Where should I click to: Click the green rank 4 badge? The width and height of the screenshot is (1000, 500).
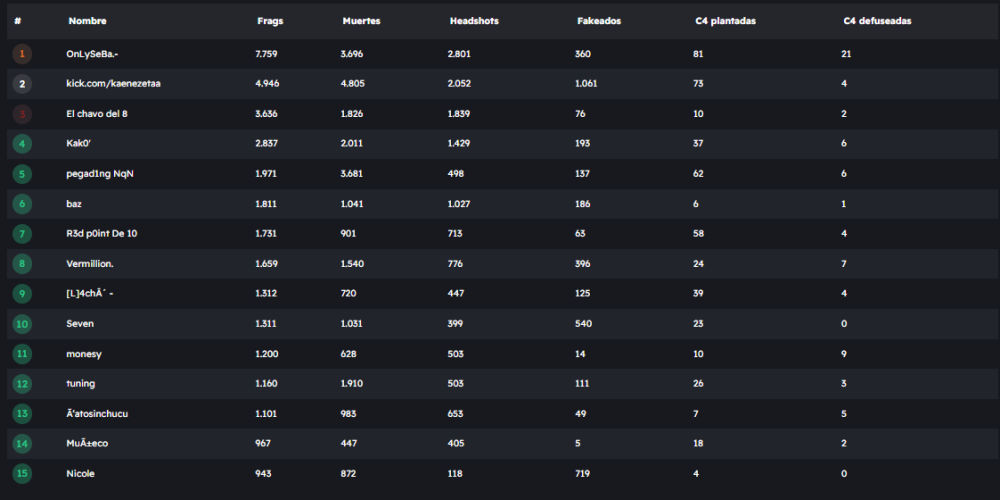click(x=22, y=144)
